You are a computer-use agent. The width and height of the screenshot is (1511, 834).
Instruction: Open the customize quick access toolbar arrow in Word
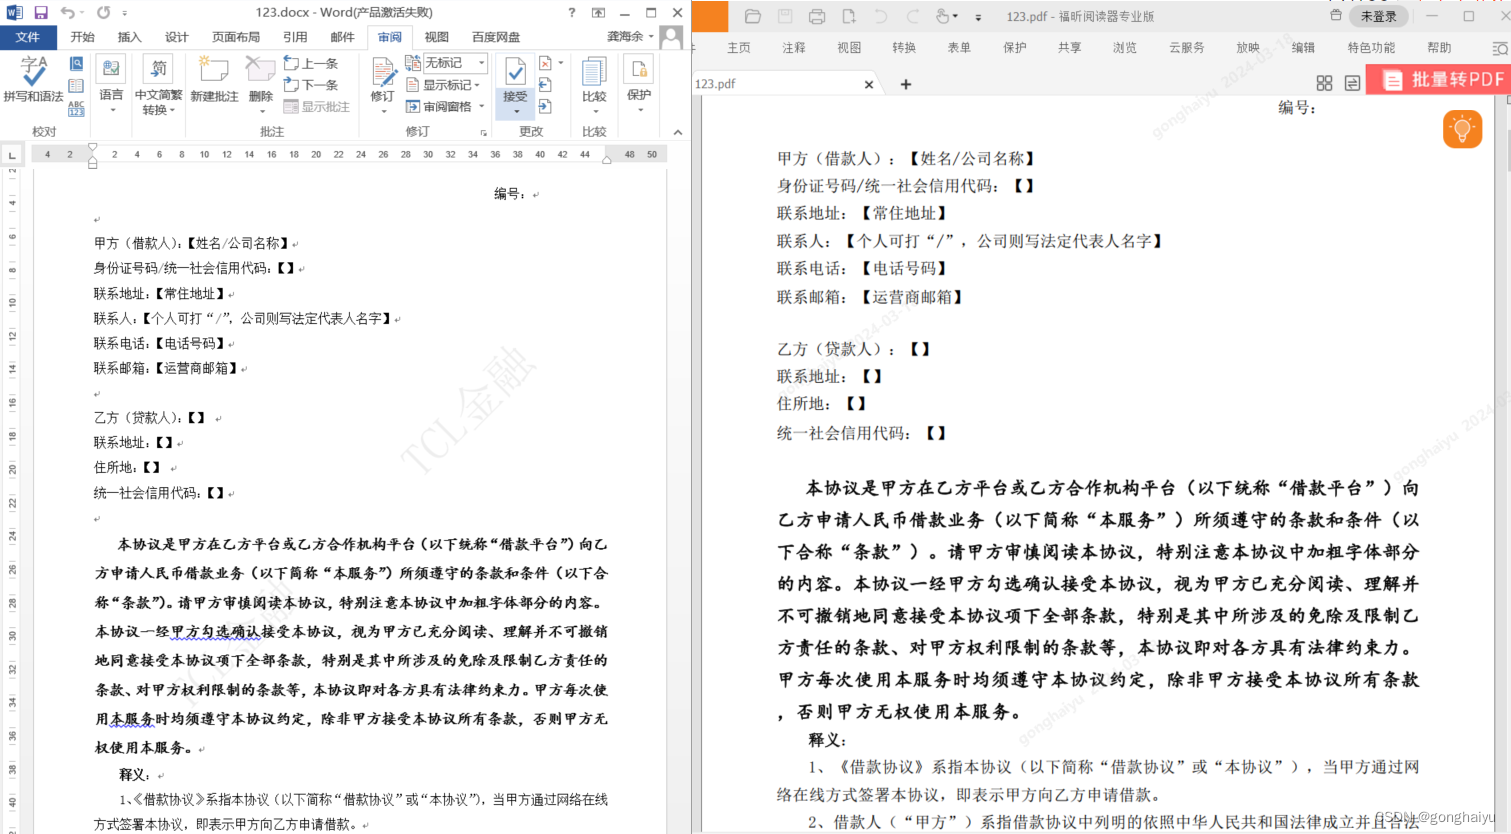pos(125,14)
